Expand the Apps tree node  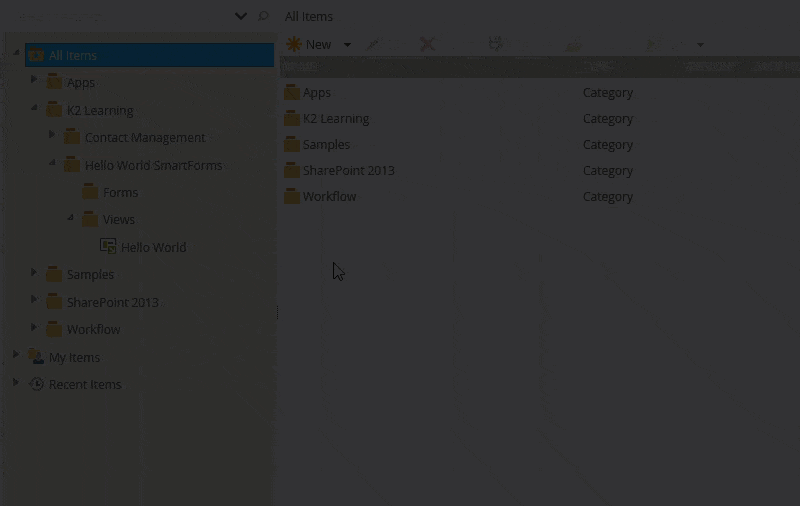tap(34, 80)
